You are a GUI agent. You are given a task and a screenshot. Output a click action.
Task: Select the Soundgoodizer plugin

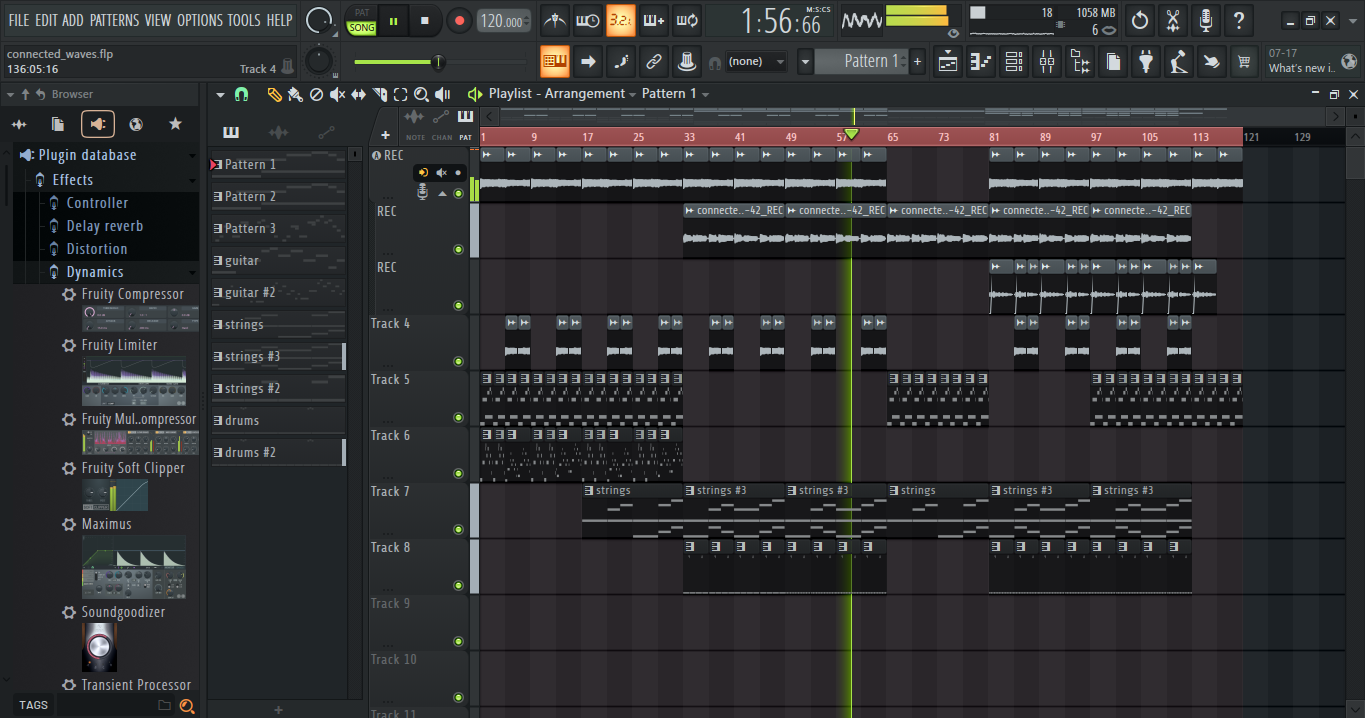pyautogui.click(x=123, y=612)
